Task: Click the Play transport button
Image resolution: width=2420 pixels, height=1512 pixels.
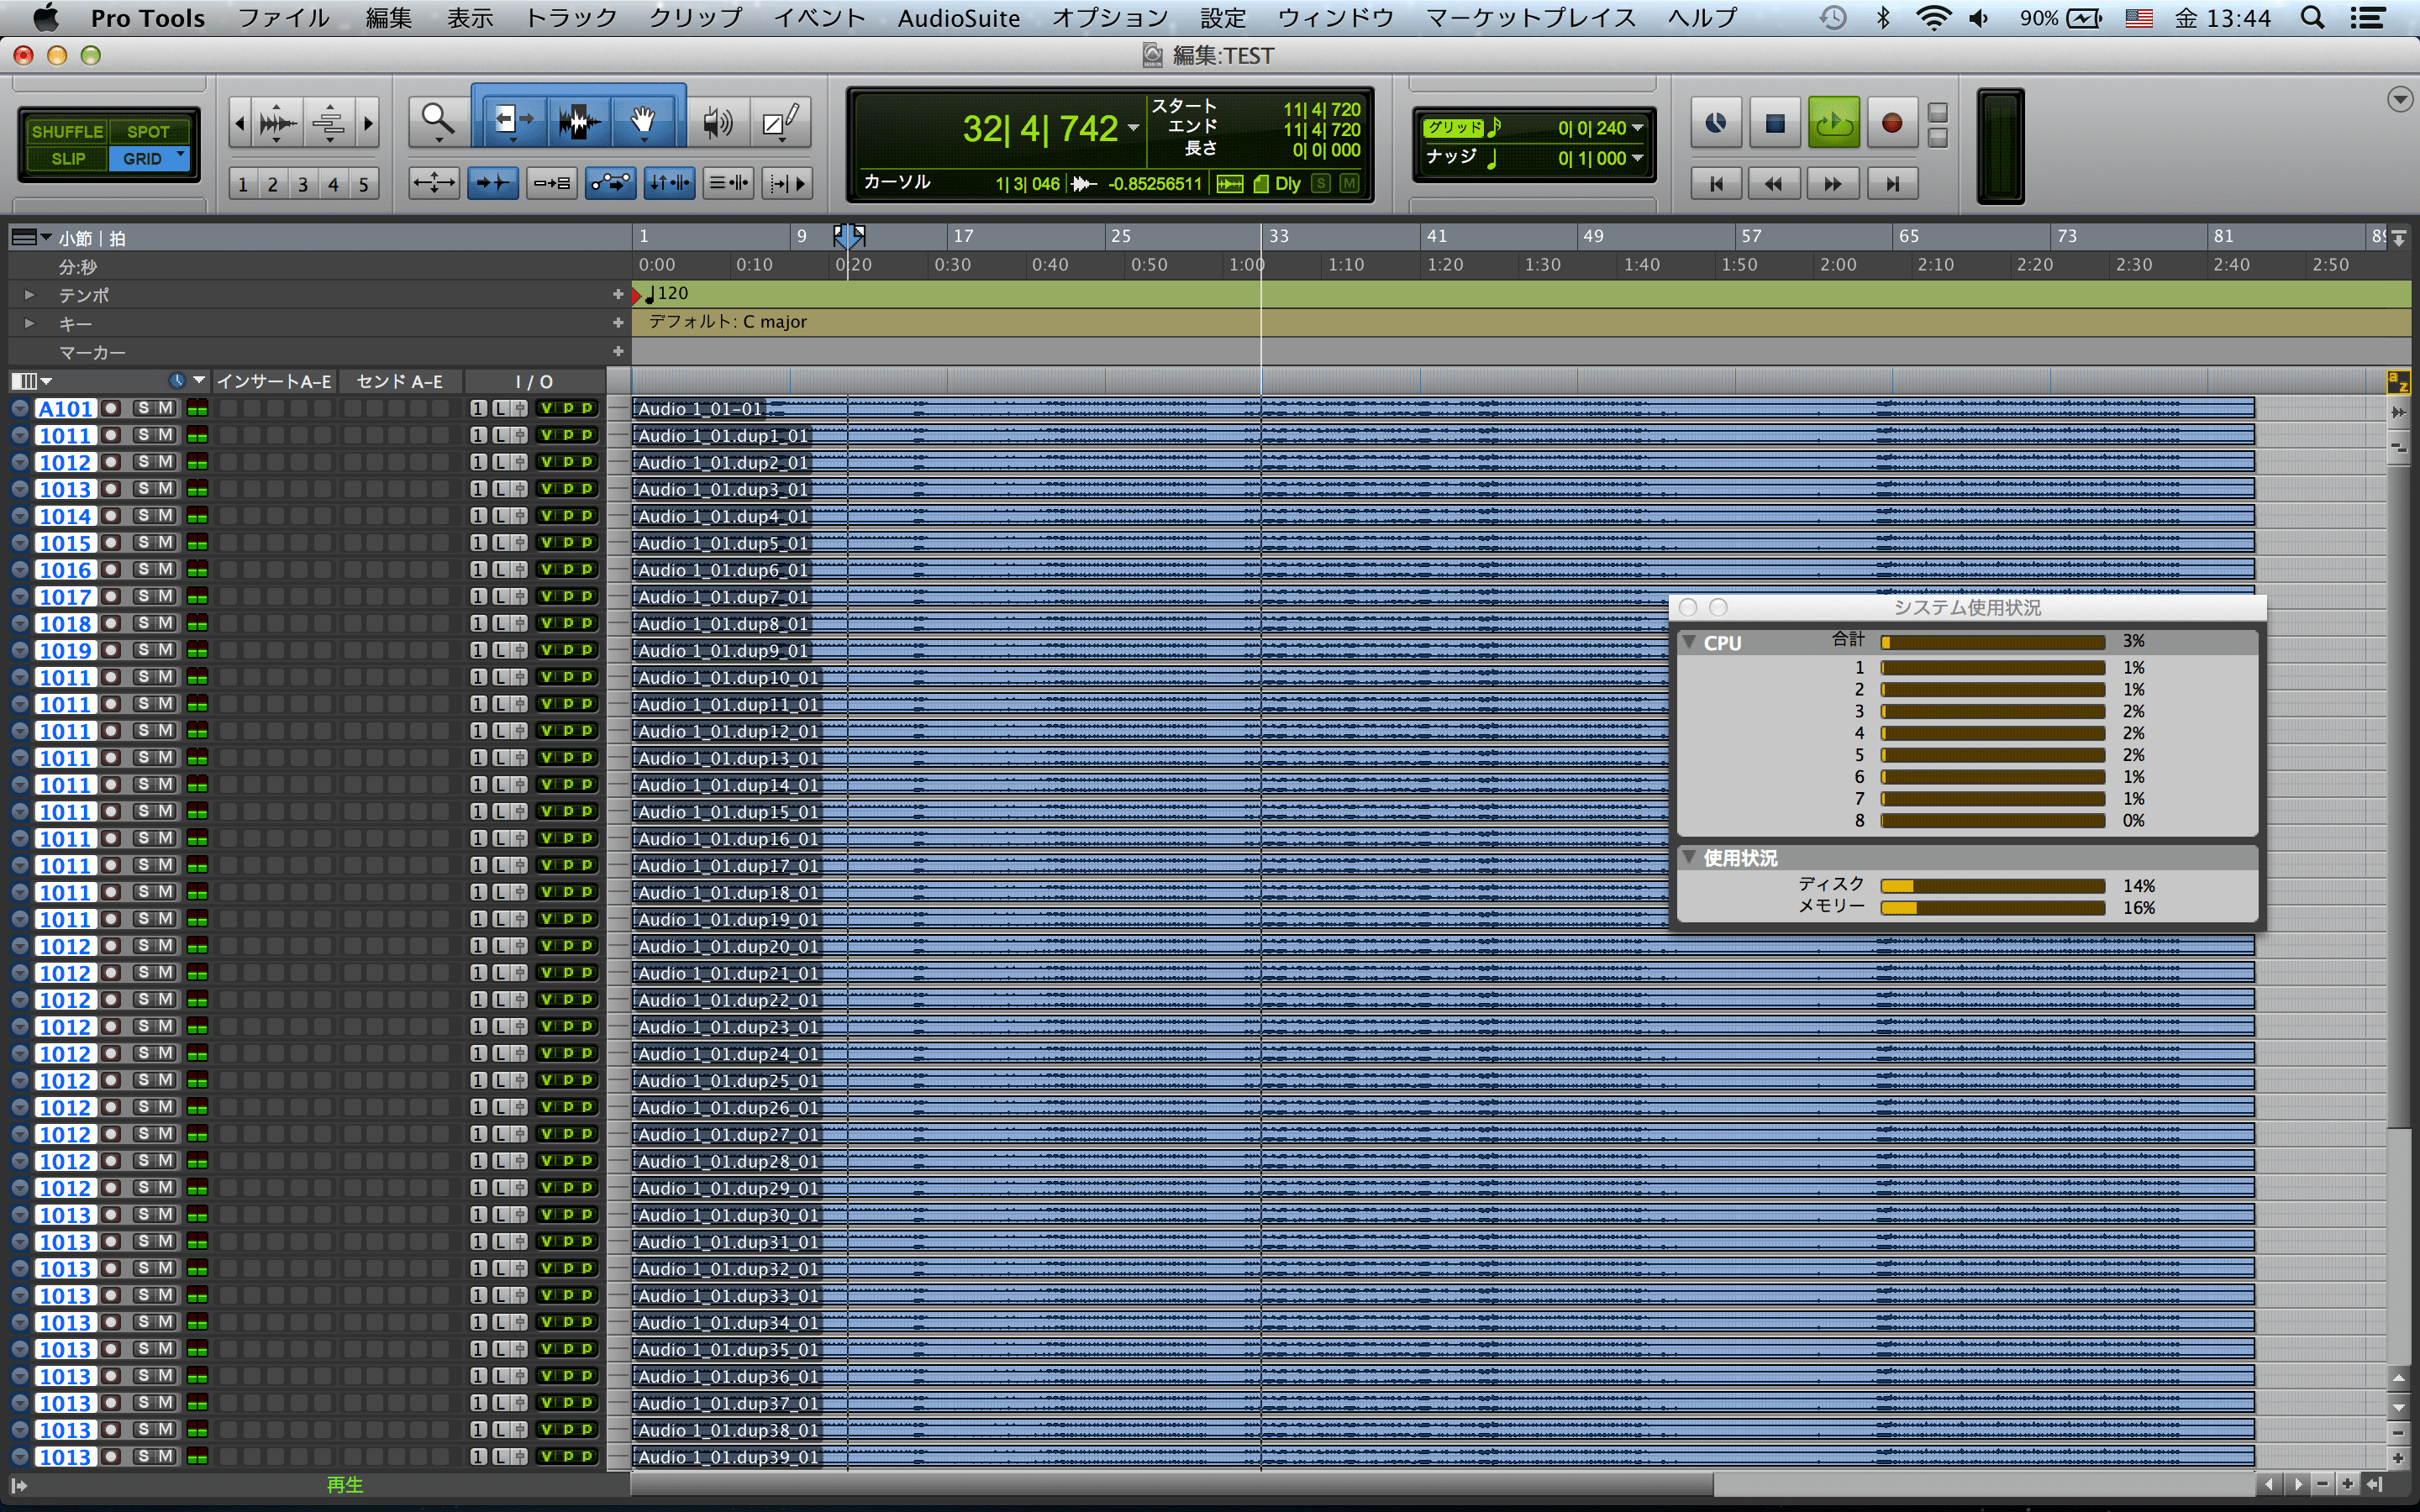Action: (1833, 123)
